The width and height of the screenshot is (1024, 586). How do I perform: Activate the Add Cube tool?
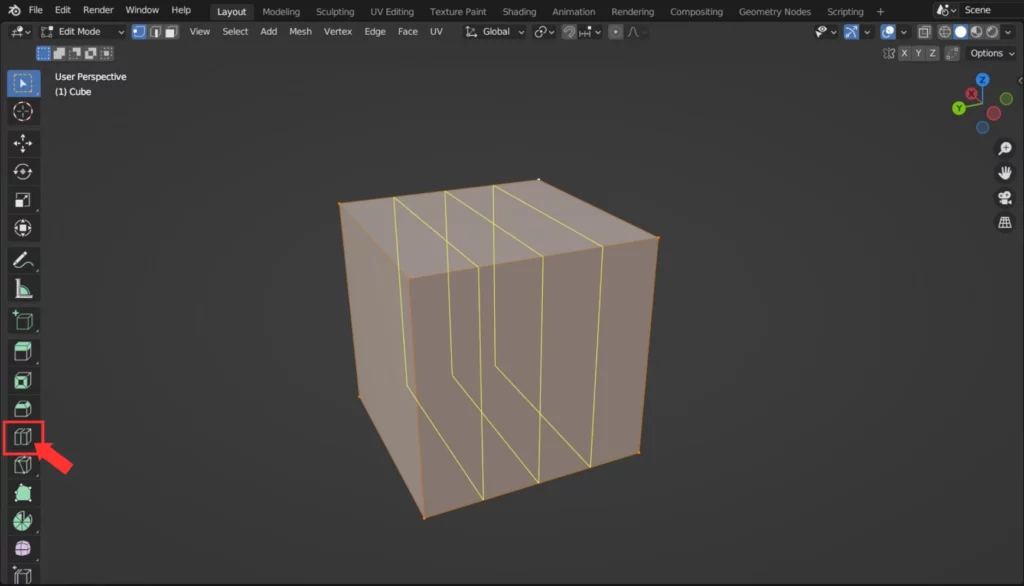(x=23, y=320)
